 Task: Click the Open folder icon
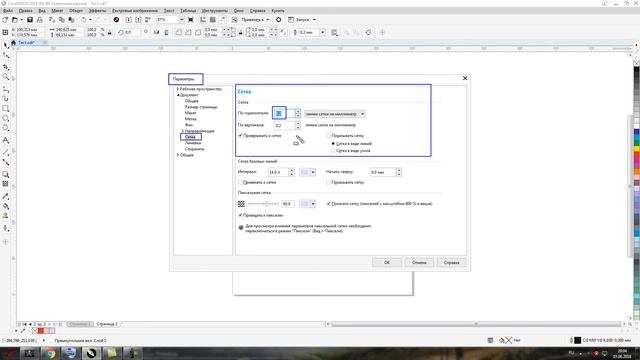pos(15,20)
